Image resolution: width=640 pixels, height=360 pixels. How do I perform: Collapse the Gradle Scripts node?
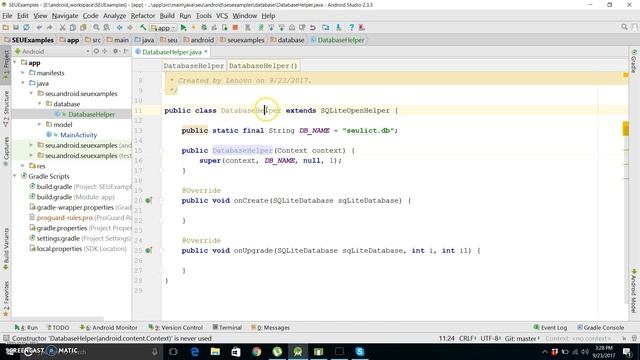(x=15, y=176)
